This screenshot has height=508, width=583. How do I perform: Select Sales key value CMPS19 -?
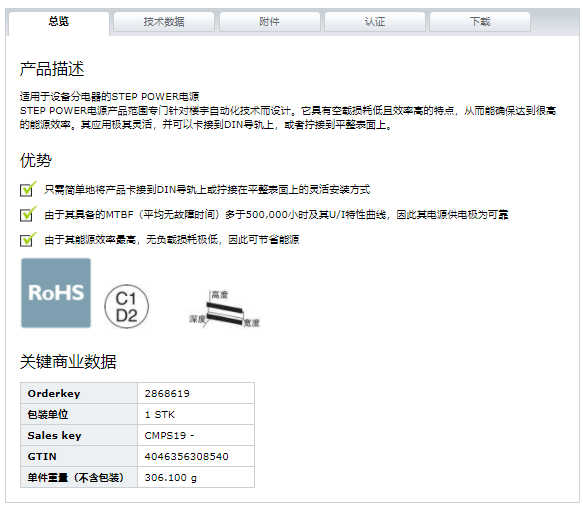(169, 435)
